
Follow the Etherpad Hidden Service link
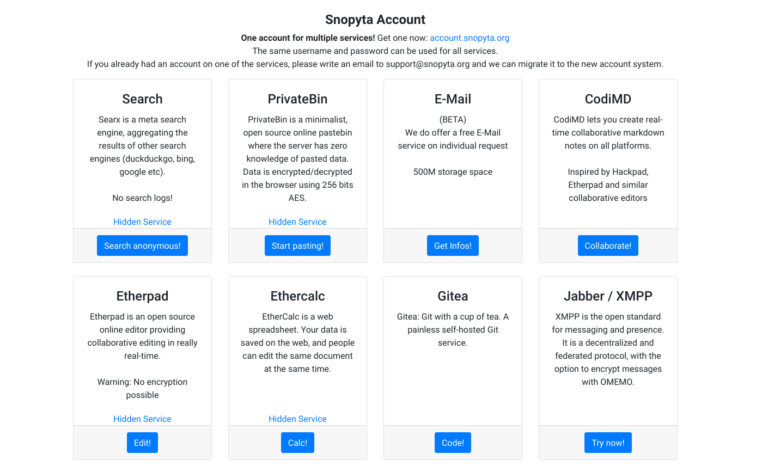pos(142,419)
